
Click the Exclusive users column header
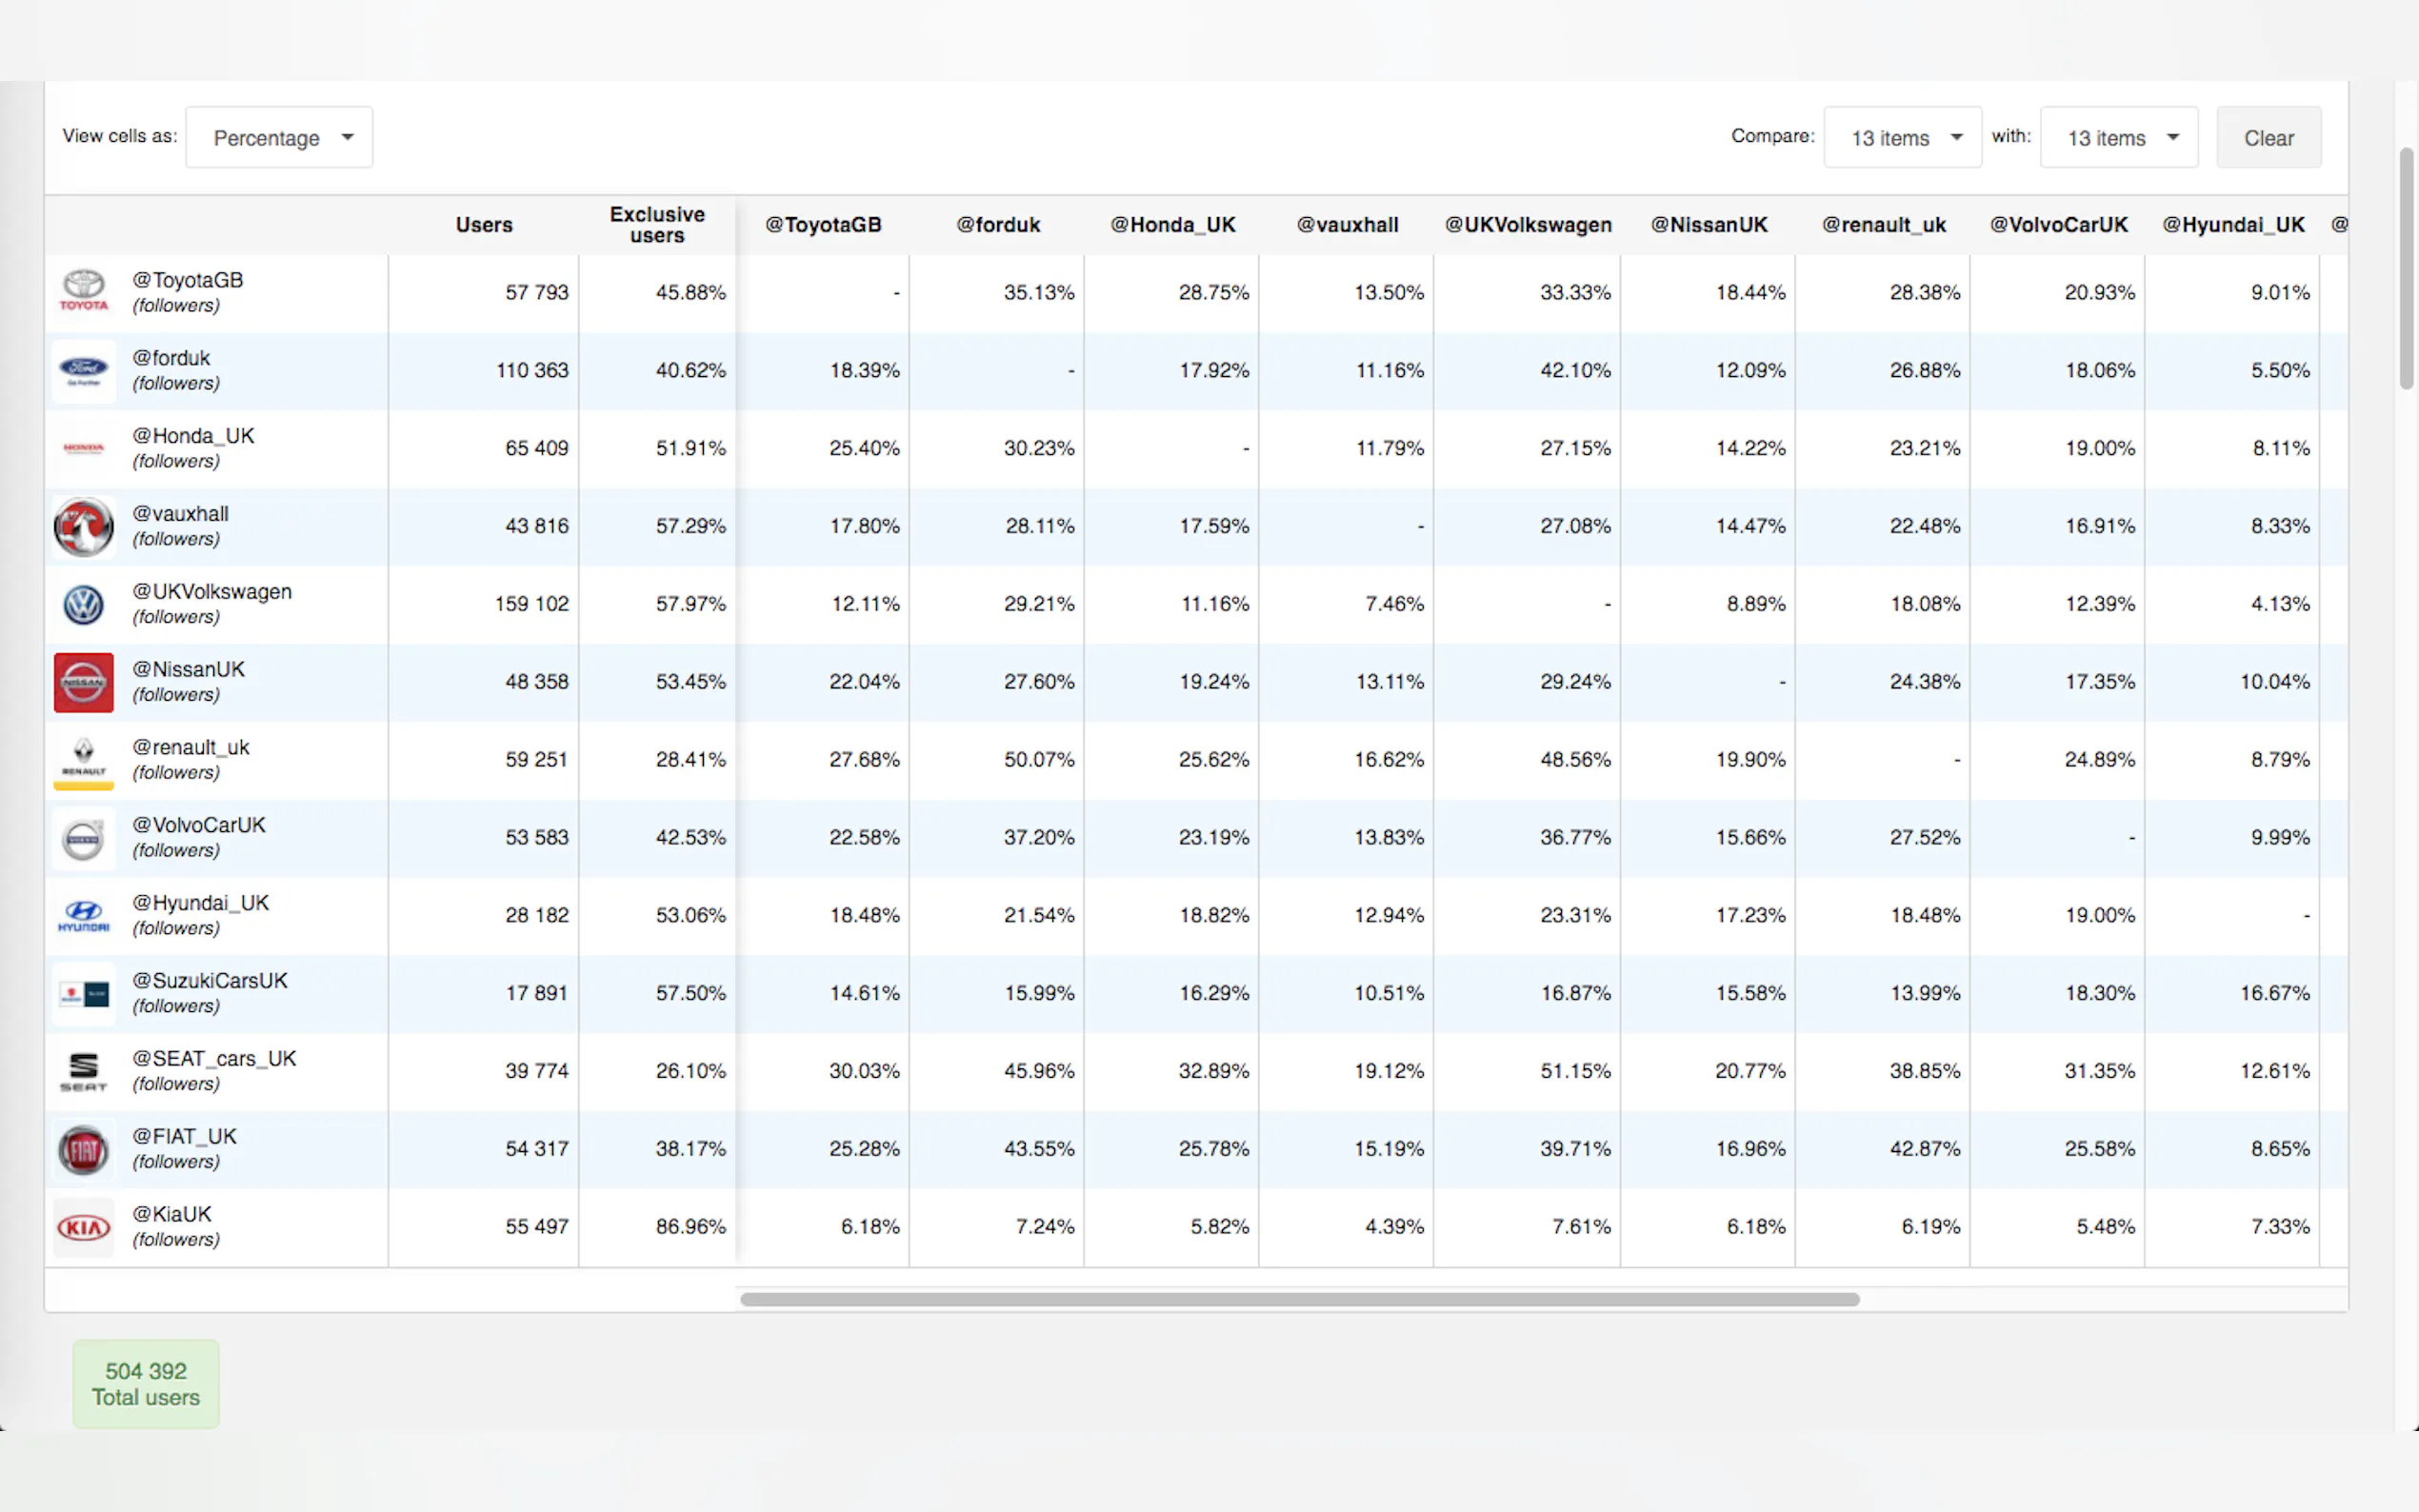pos(657,225)
